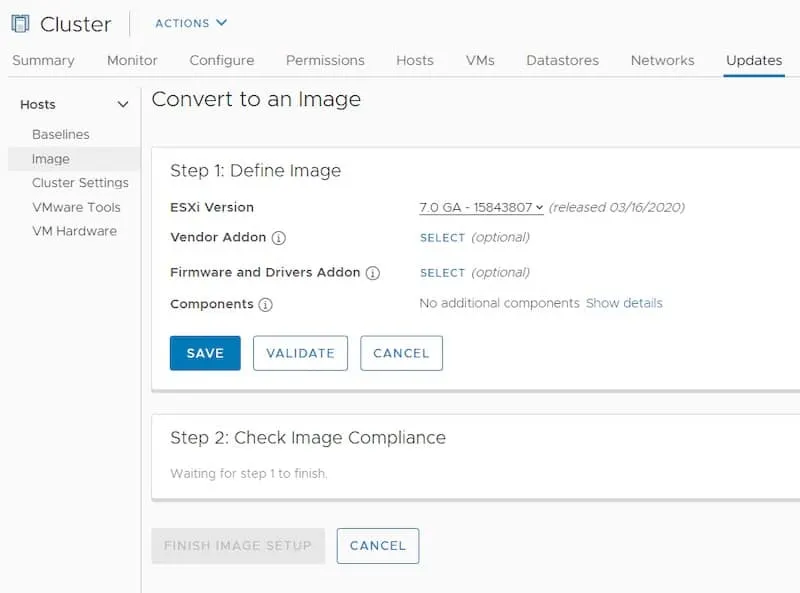Open the ESXi Version 7.0 GA dropdown
Screen dimensions: 800x593
coord(481,207)
